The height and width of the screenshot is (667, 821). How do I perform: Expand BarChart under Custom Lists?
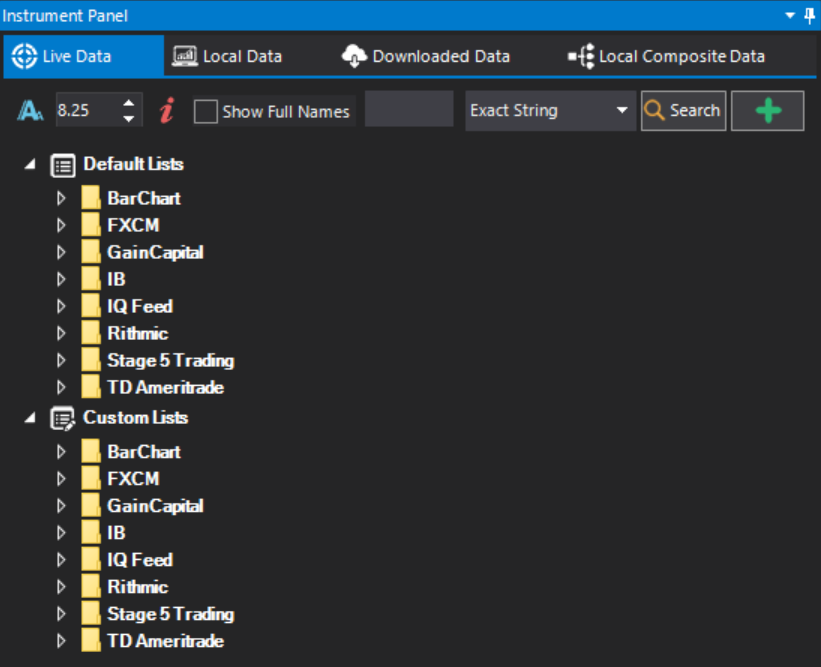coord(61,451)
